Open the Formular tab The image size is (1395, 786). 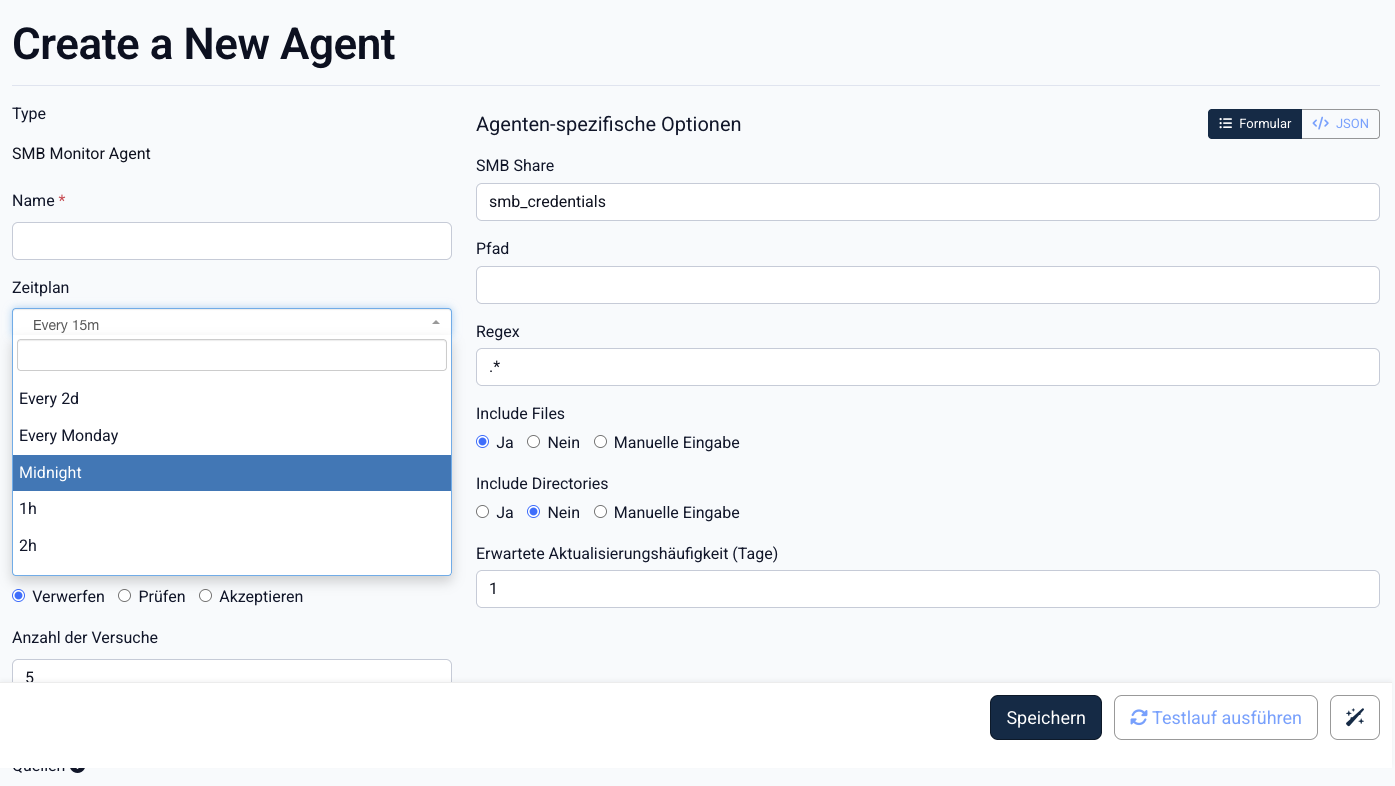point(1255,123)
